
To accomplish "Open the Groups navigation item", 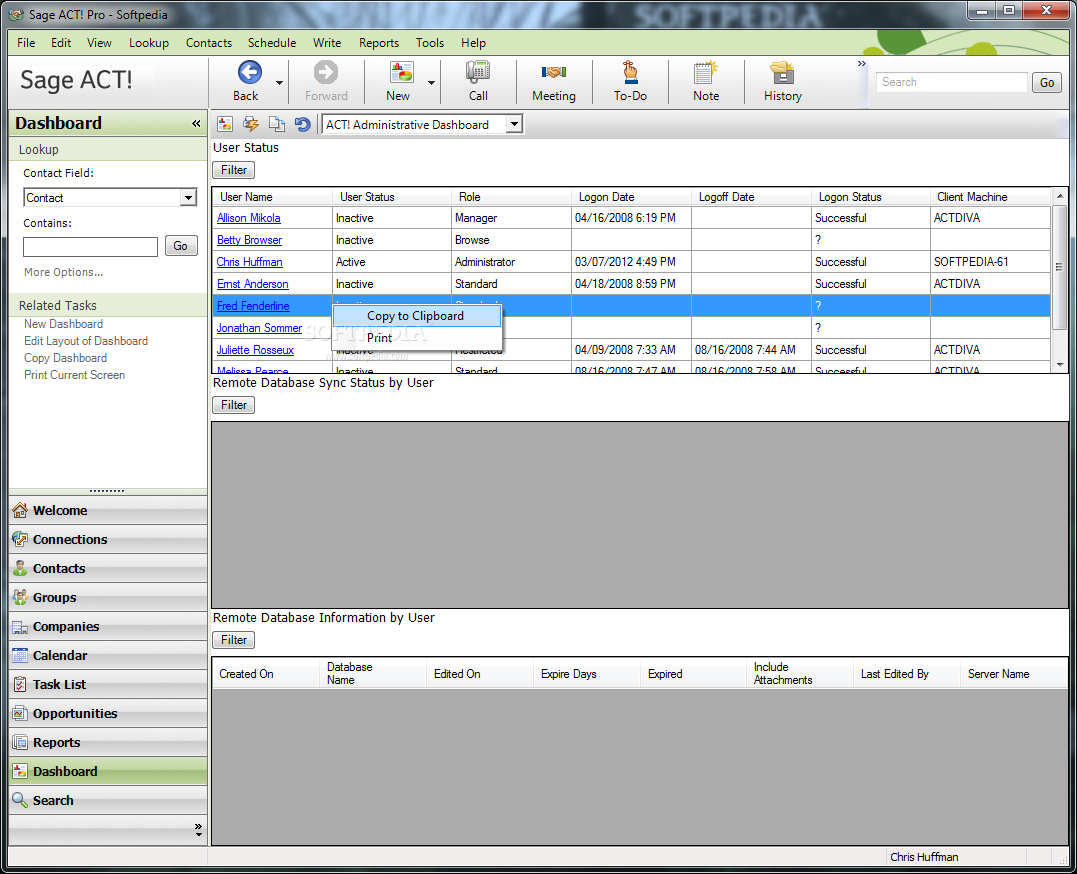I will [108, 597].
